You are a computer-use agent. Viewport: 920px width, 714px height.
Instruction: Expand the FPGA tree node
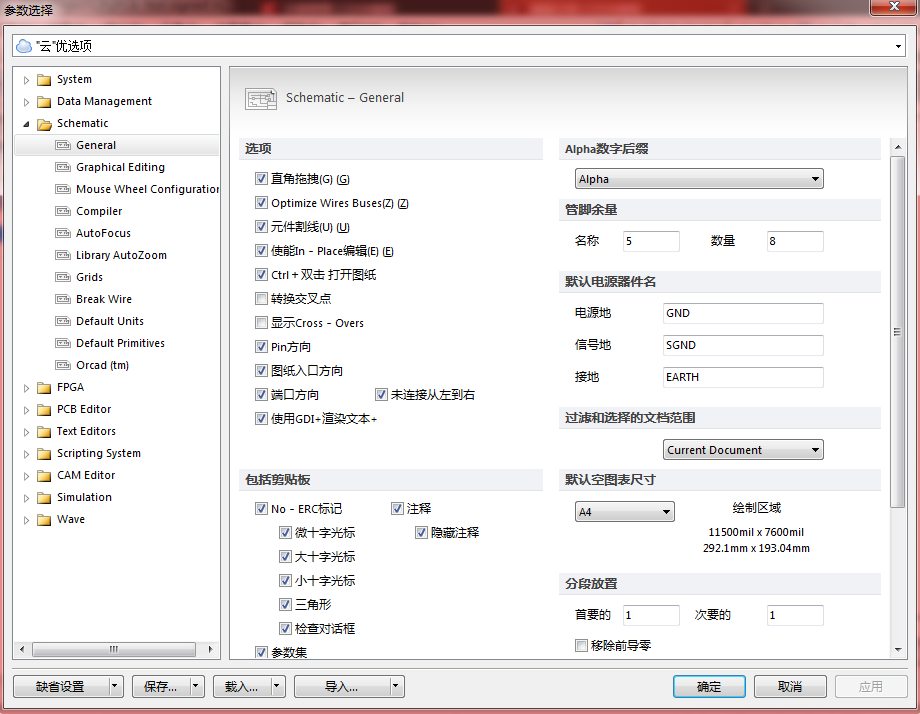[x=27, y=388]
